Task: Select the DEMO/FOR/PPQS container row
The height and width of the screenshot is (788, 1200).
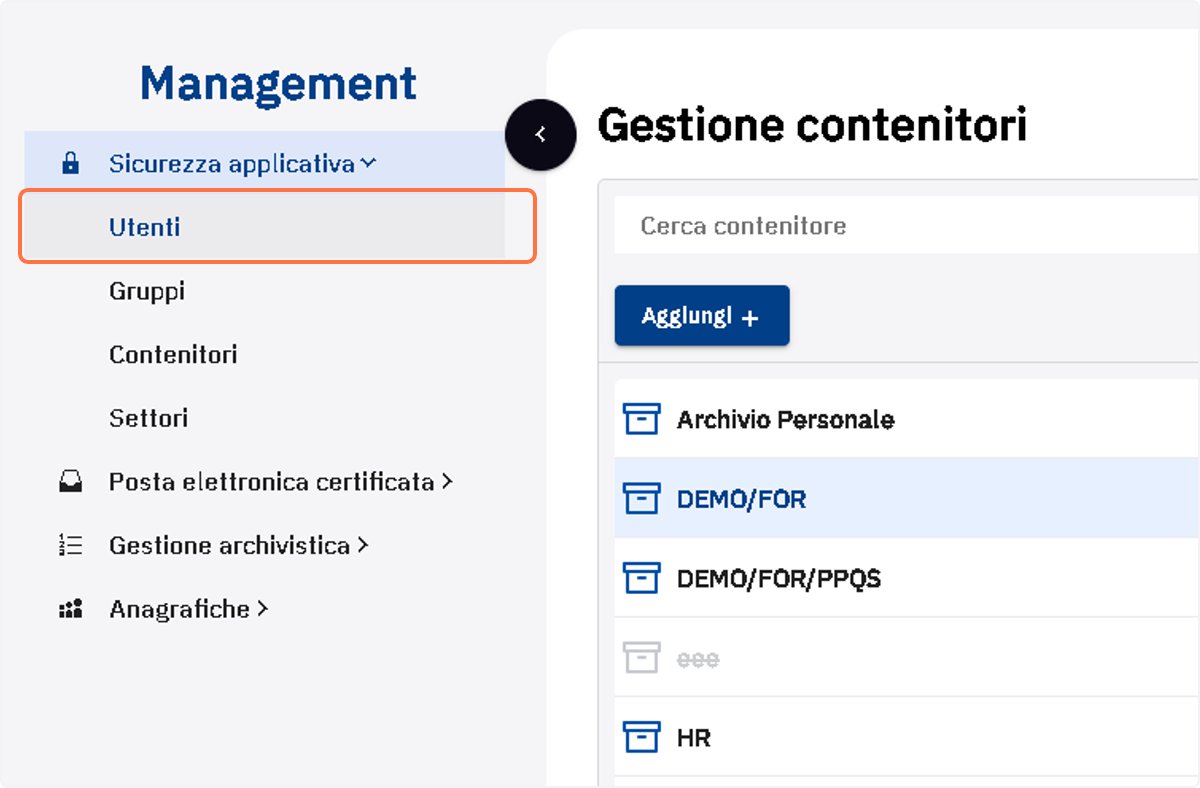Action: (907, 578)
